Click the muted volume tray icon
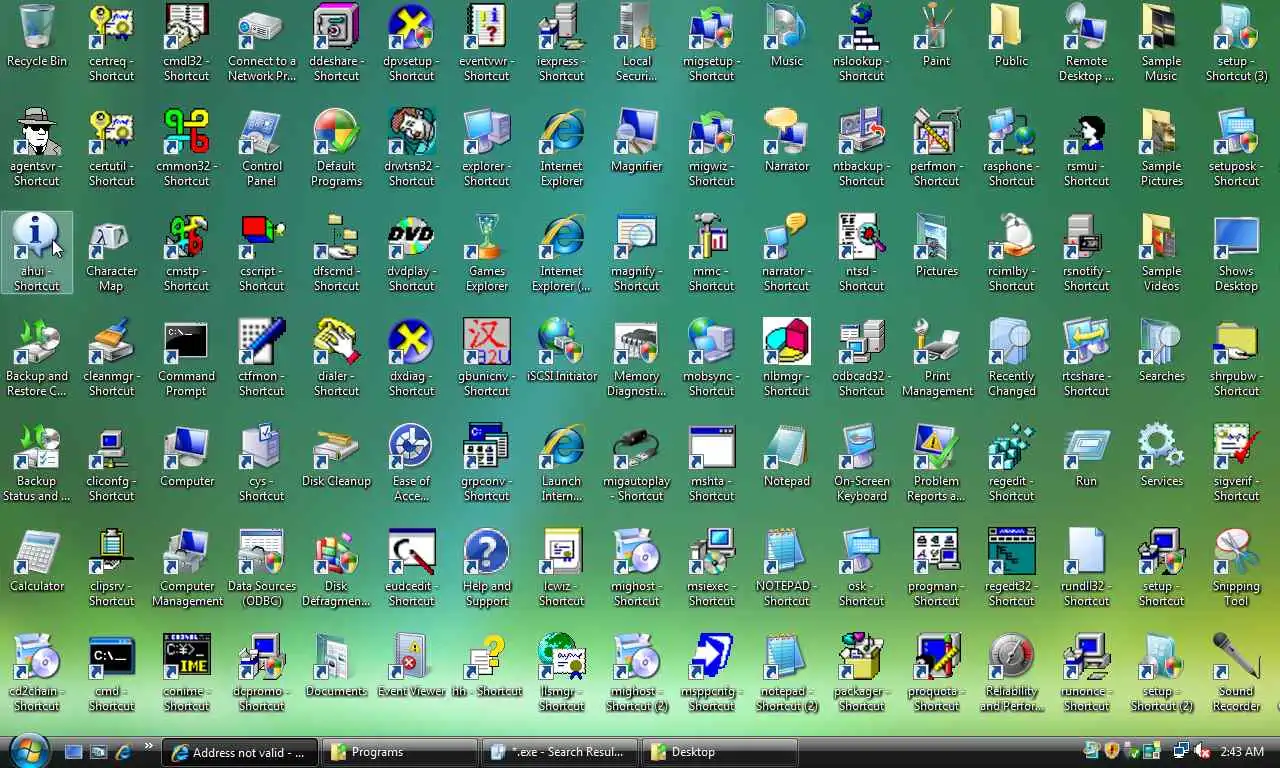The width and height of the screenshot is (1280, 768). coord(1203,751)
